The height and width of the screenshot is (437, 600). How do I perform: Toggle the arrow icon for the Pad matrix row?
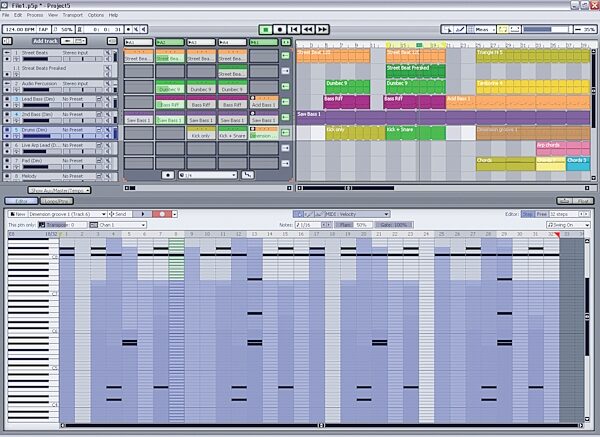click(285, 163)
